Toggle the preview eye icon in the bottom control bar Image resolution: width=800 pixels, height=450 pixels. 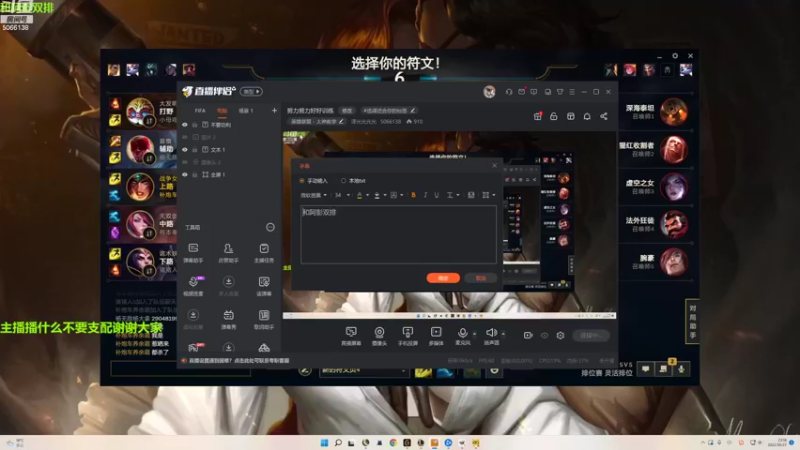544,335
